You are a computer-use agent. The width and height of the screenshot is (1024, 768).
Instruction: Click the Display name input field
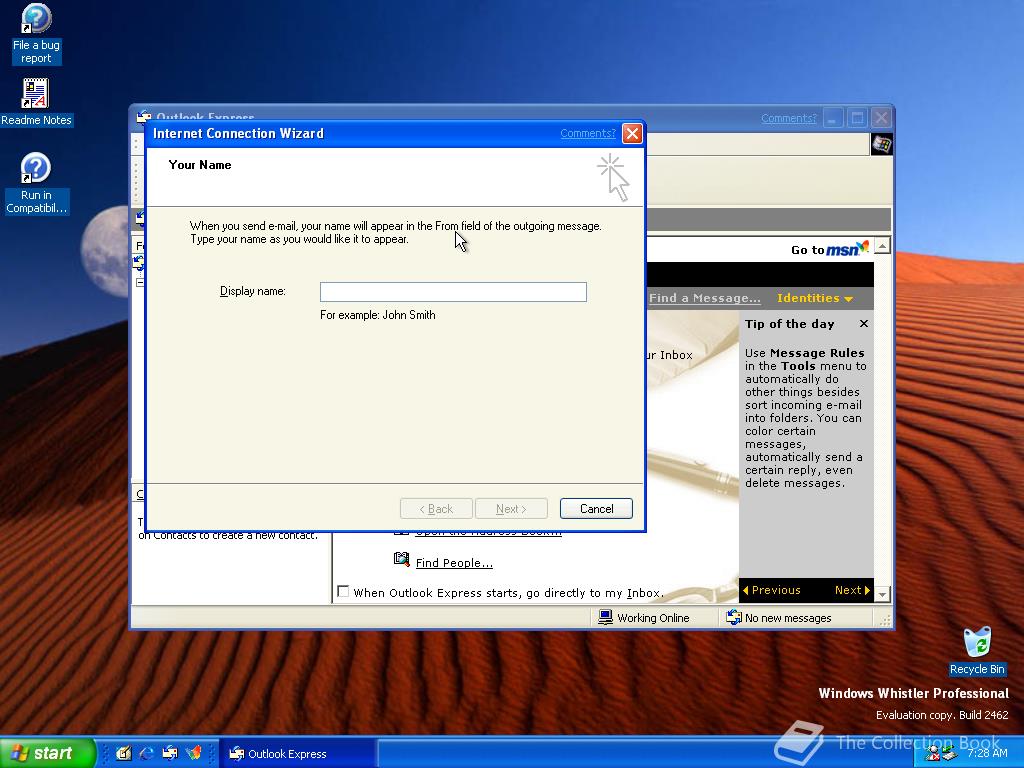tap(453, 292)
